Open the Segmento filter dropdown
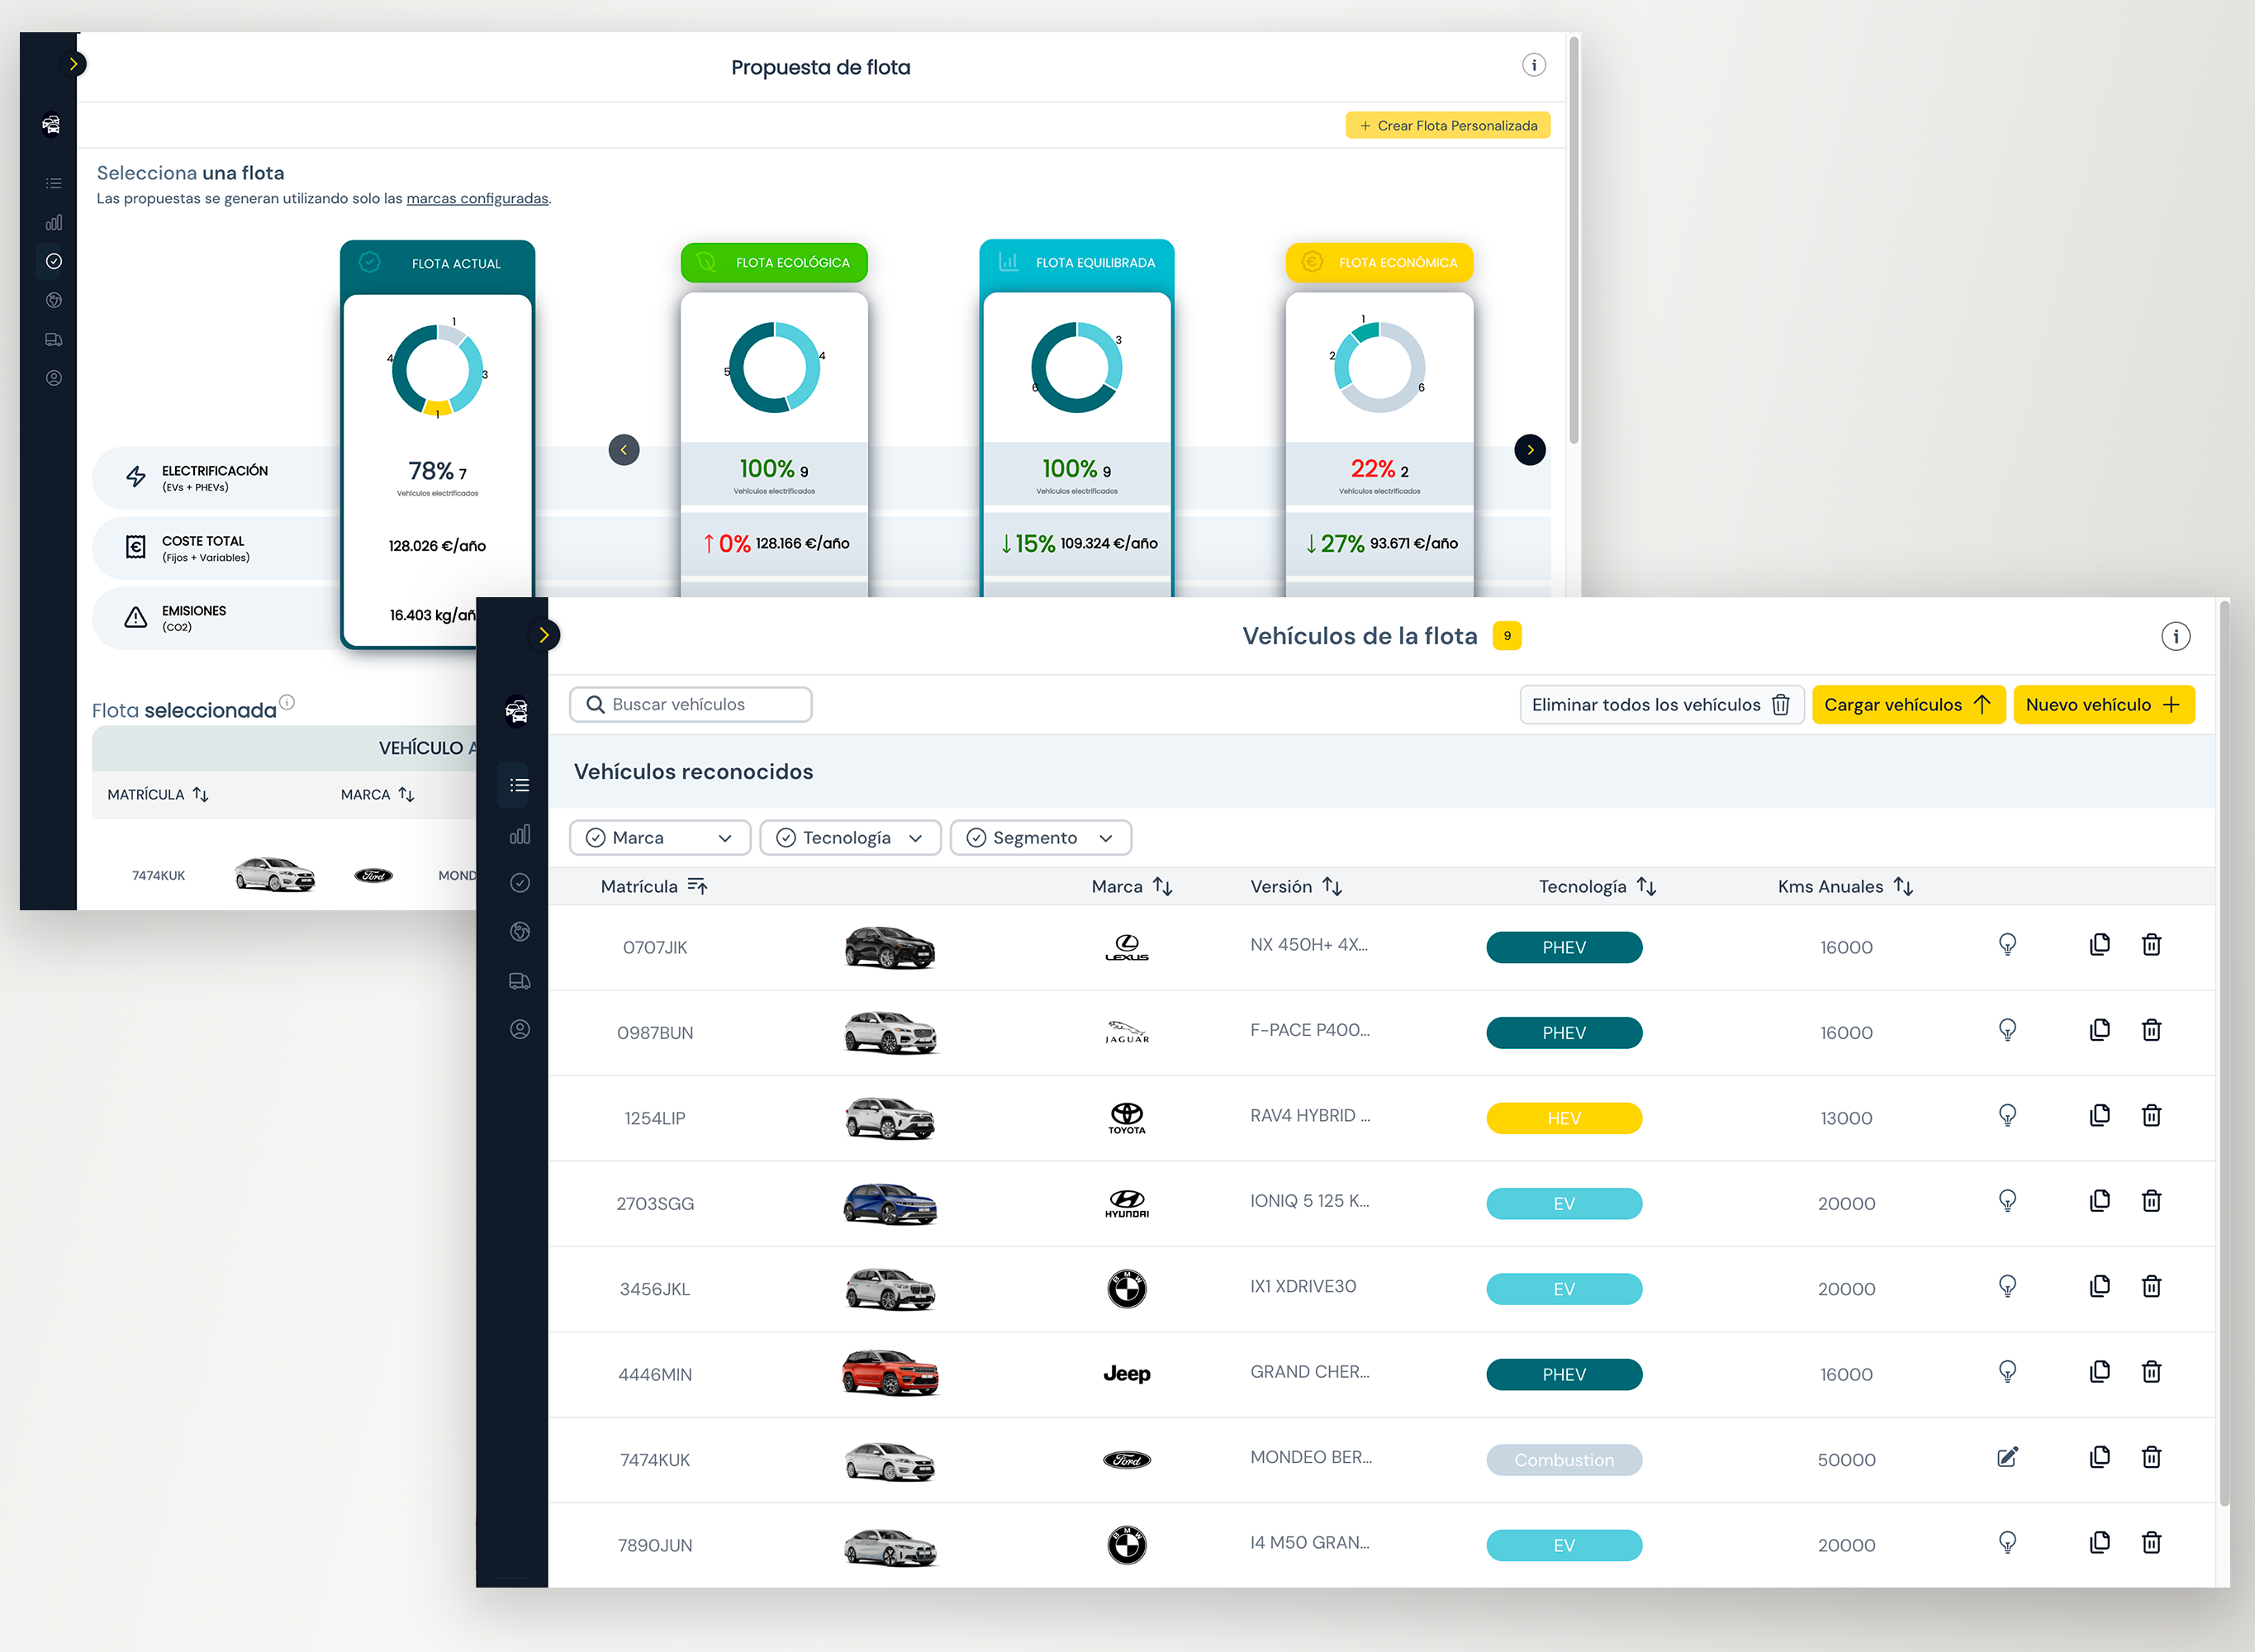 [1040, 838]
